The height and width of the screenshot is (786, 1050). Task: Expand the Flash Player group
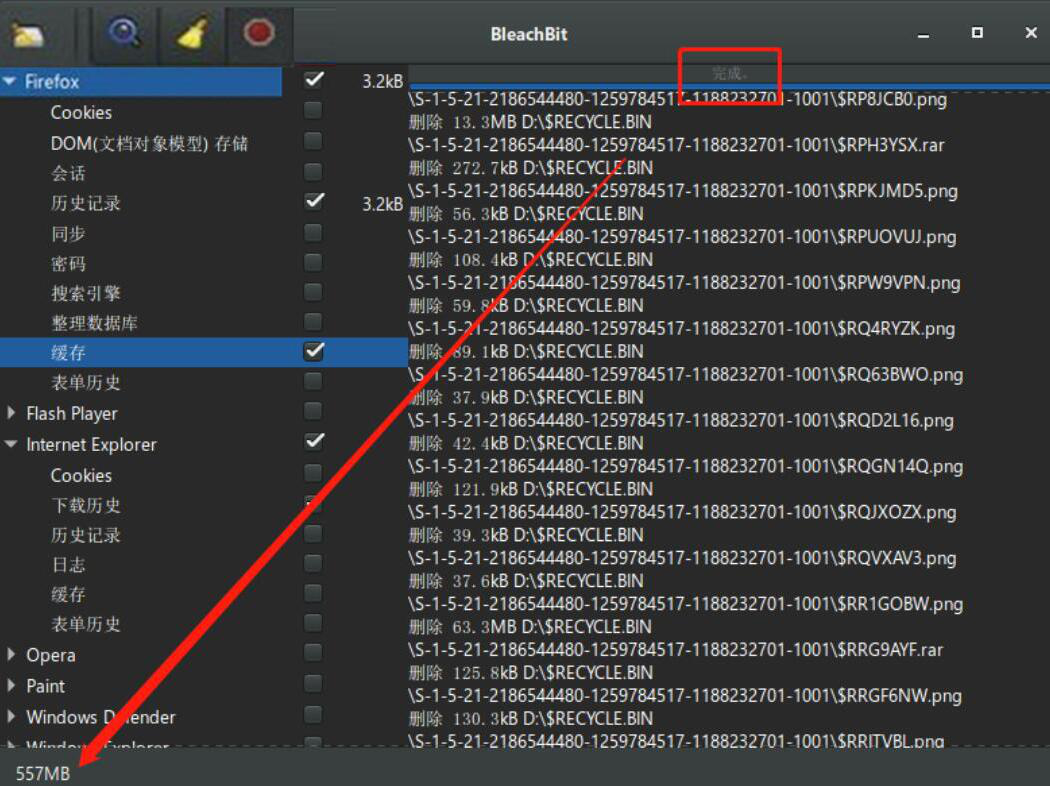tap(11, 413)
